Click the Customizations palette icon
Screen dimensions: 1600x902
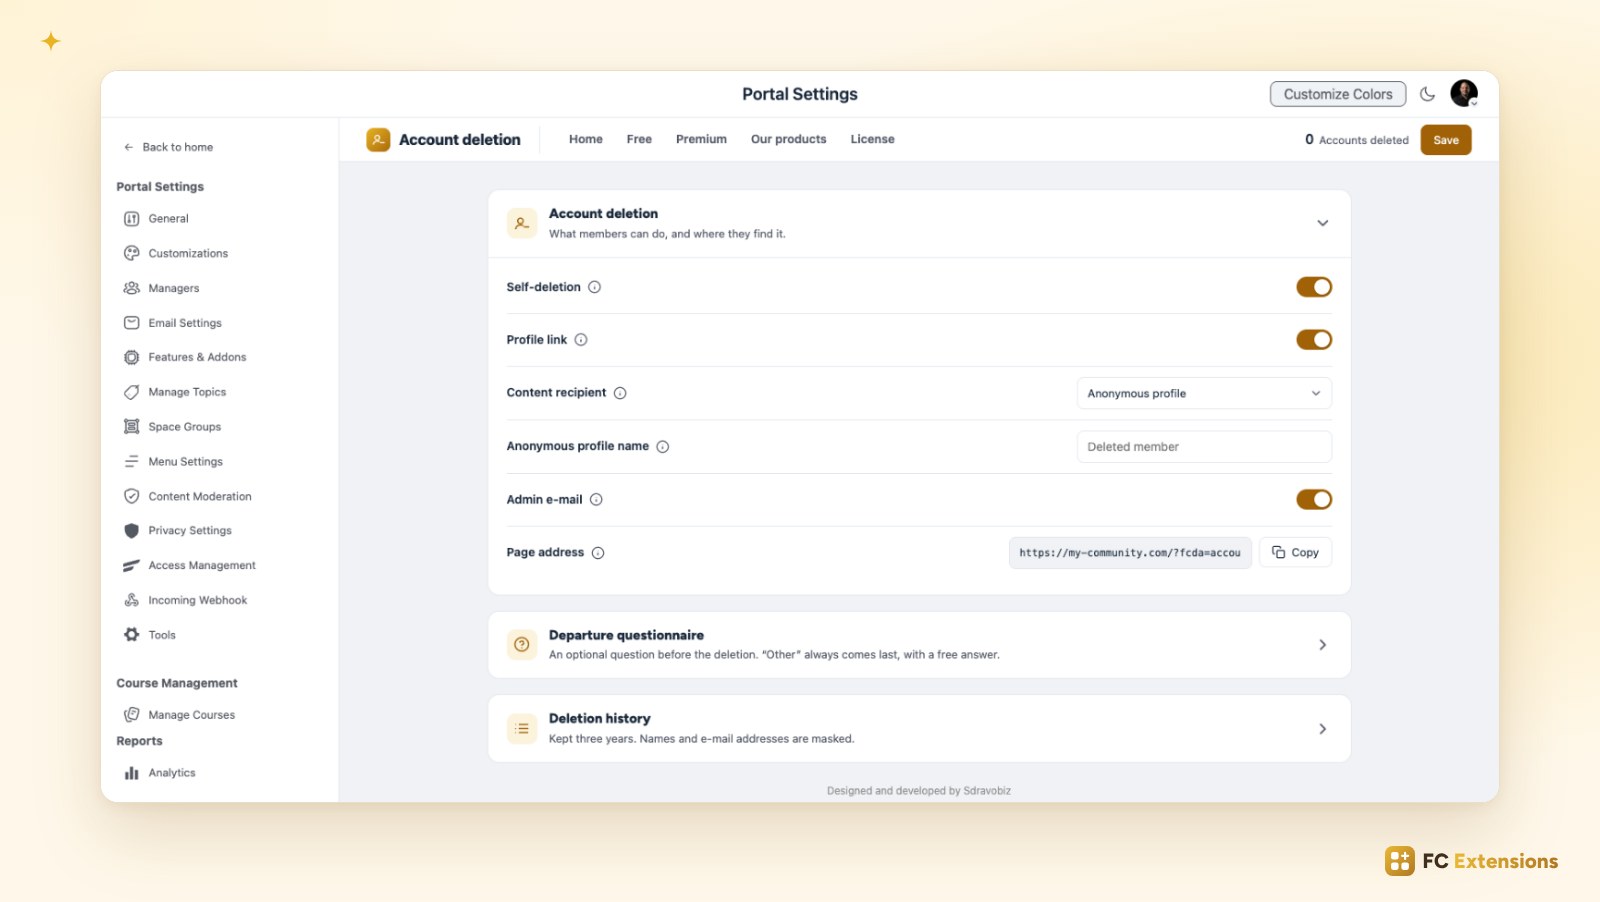coord(131,253)
